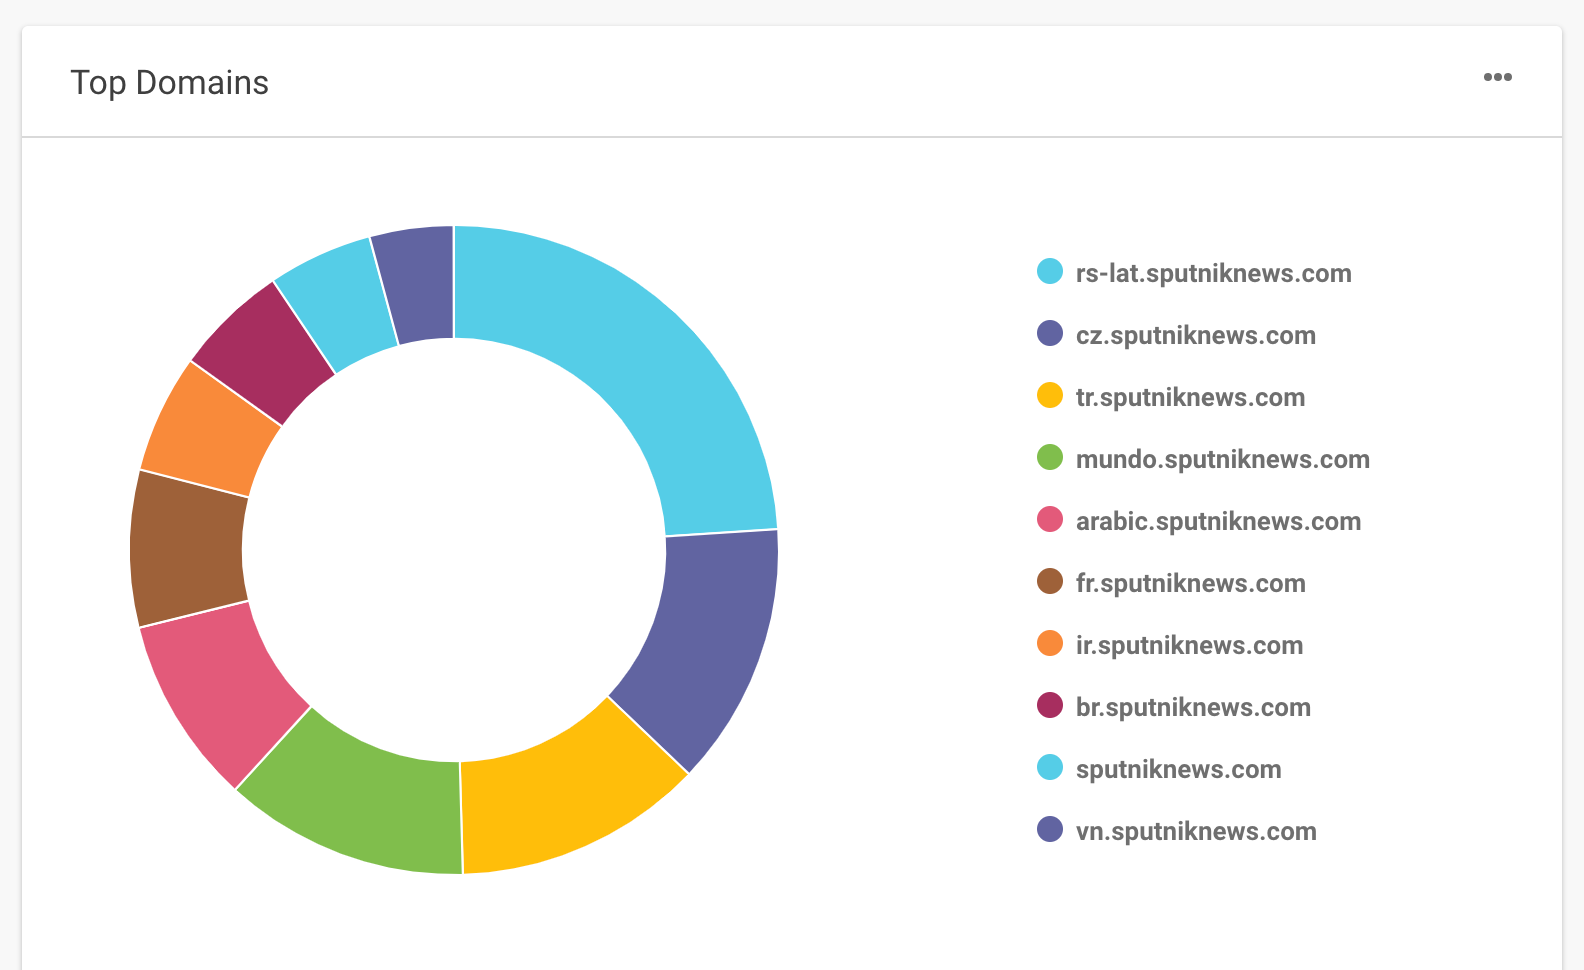Click the fr.sputniknews.com brown legend dot
The width and height of the screenshot is (1584, 970).
click(x=1050, y=581)
